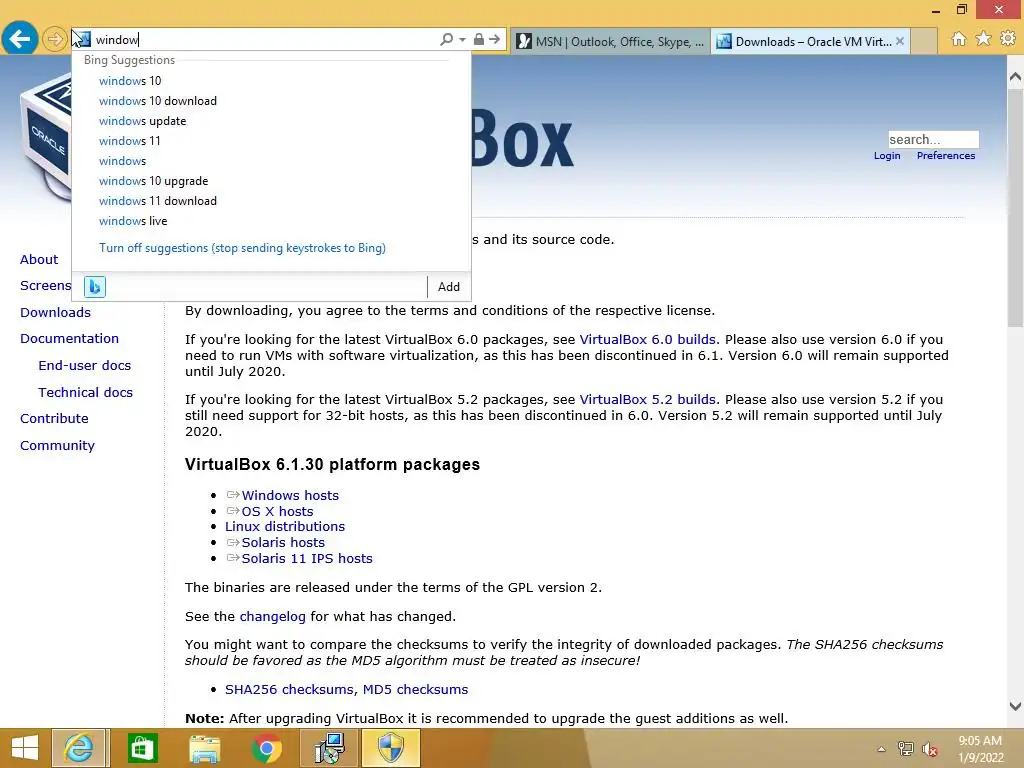Launch Google Chrome from the taskbar
Screen dimensions: 1024x768
[x=266, y=748]
